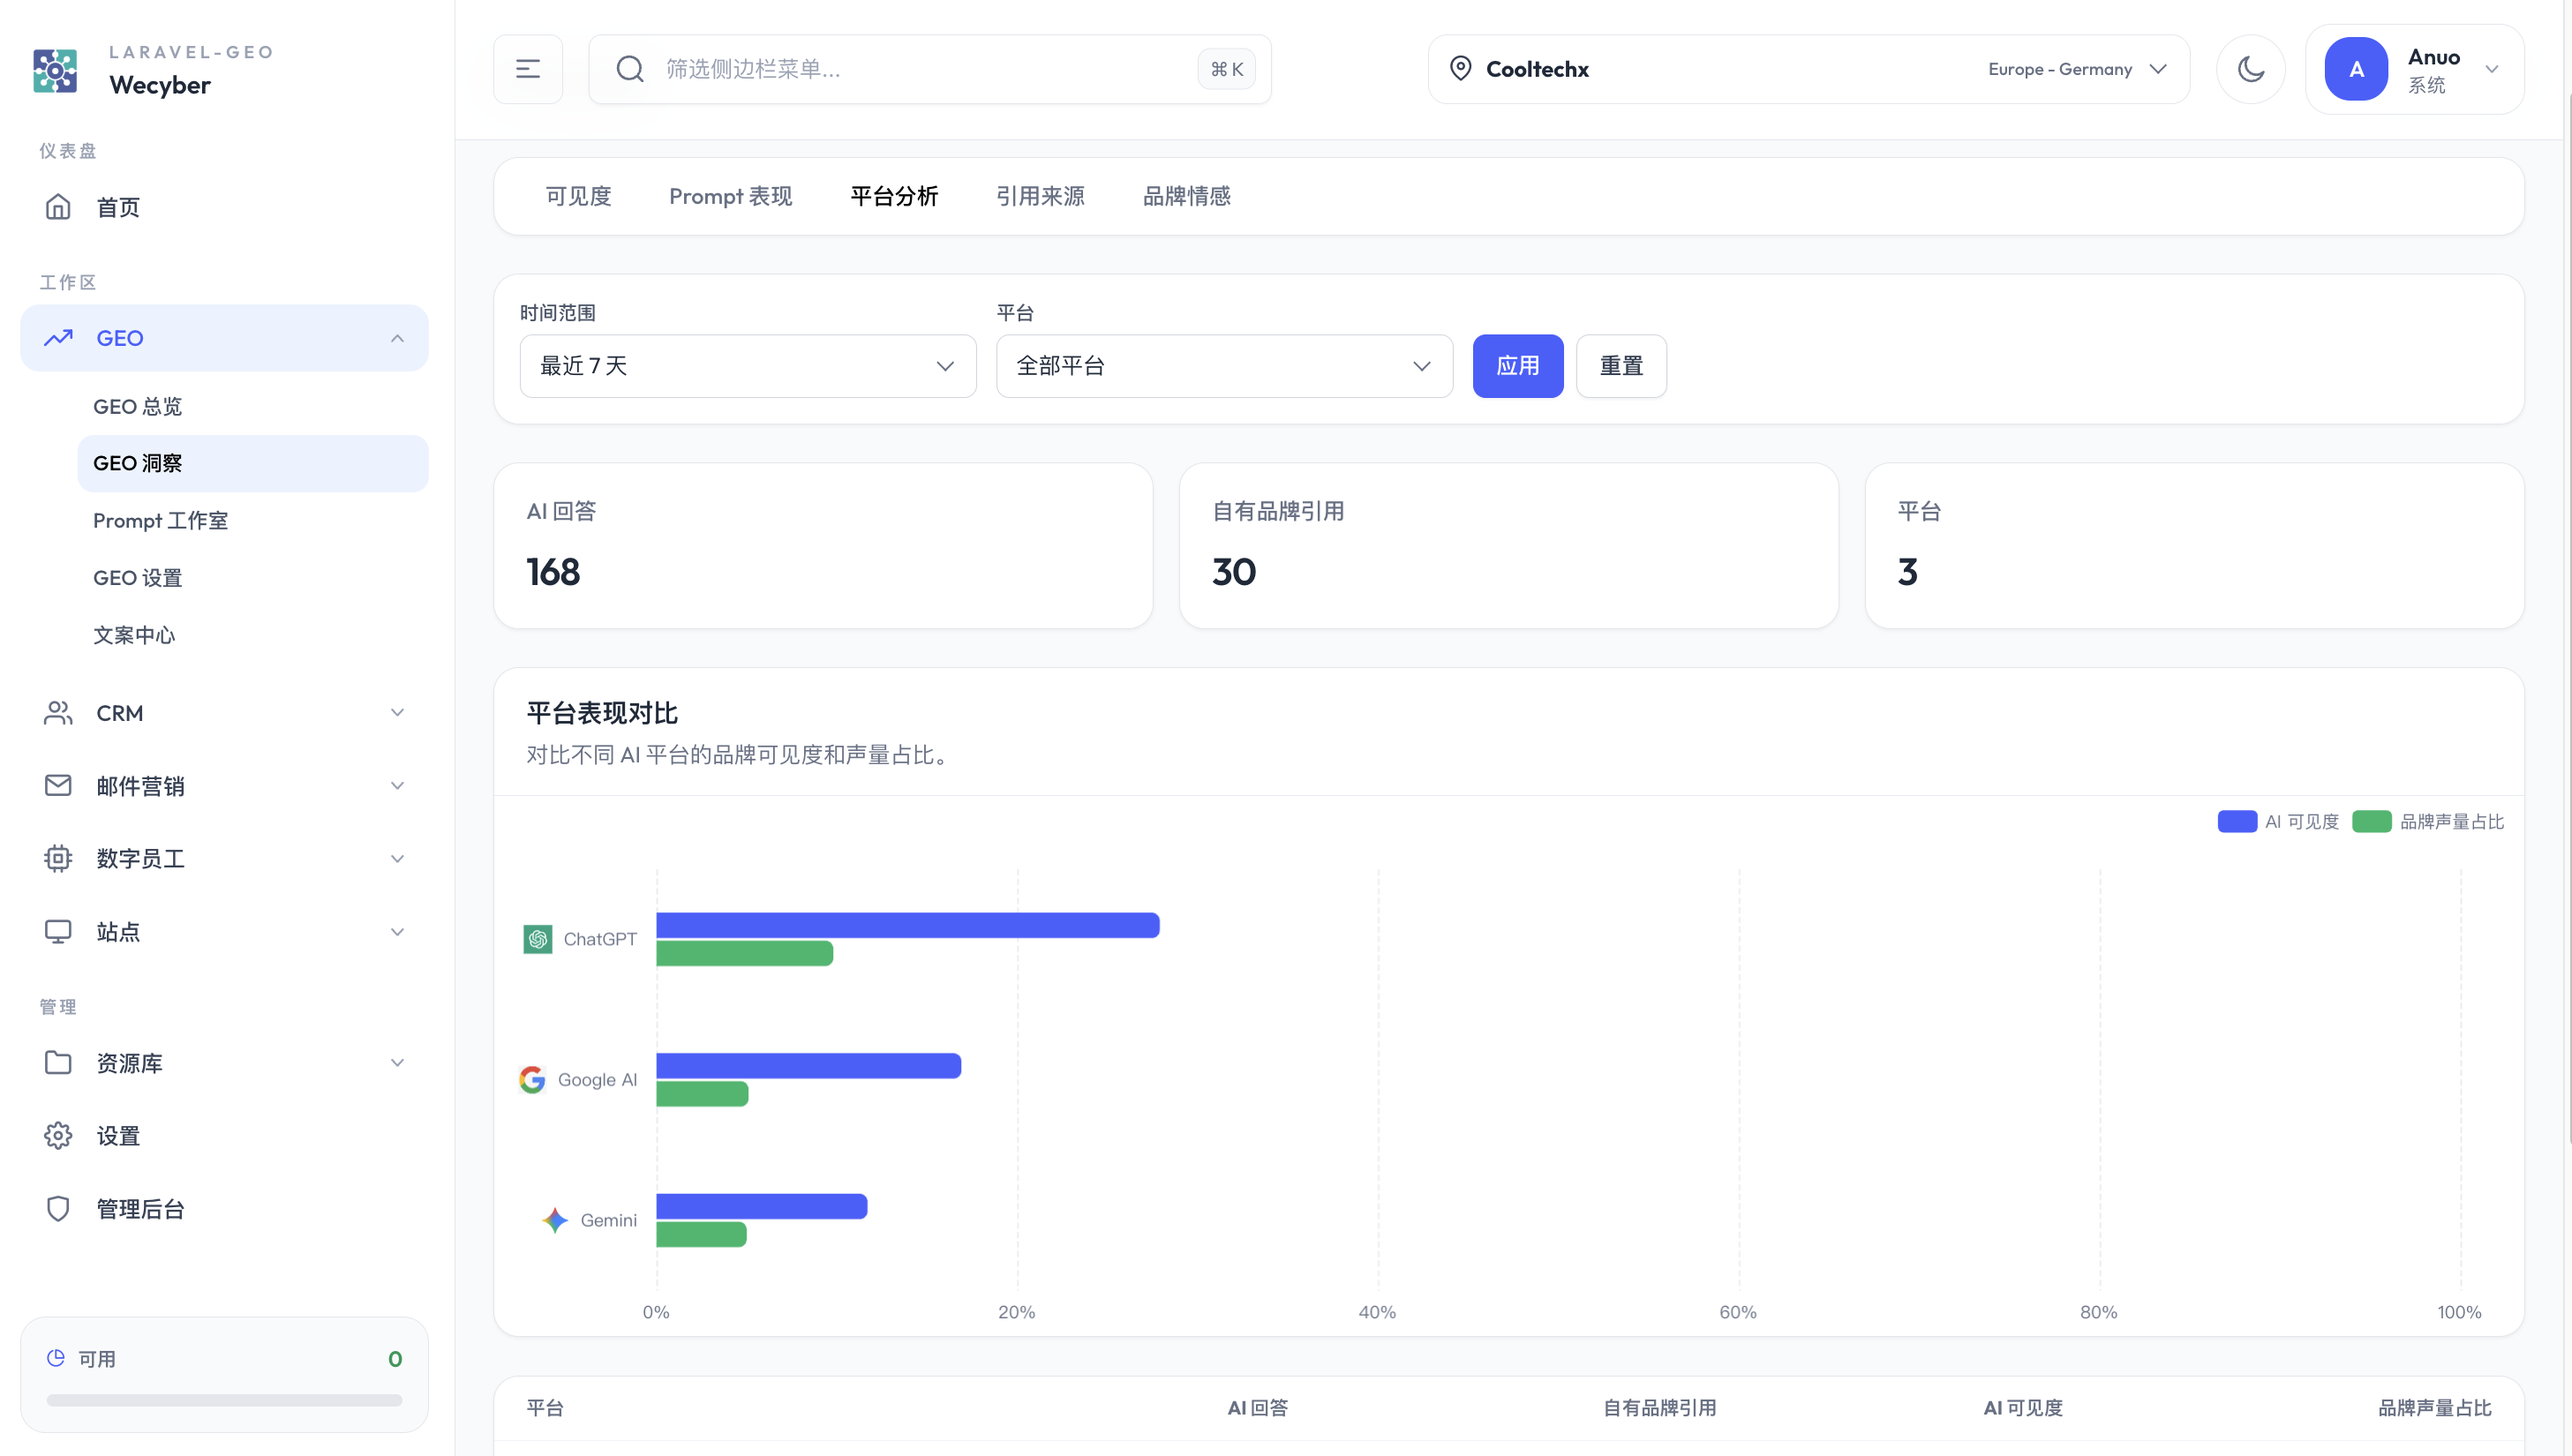Click the 数字员工 chip icon
Screen dimensions: 2572x1456
click(x=58, y=859)
